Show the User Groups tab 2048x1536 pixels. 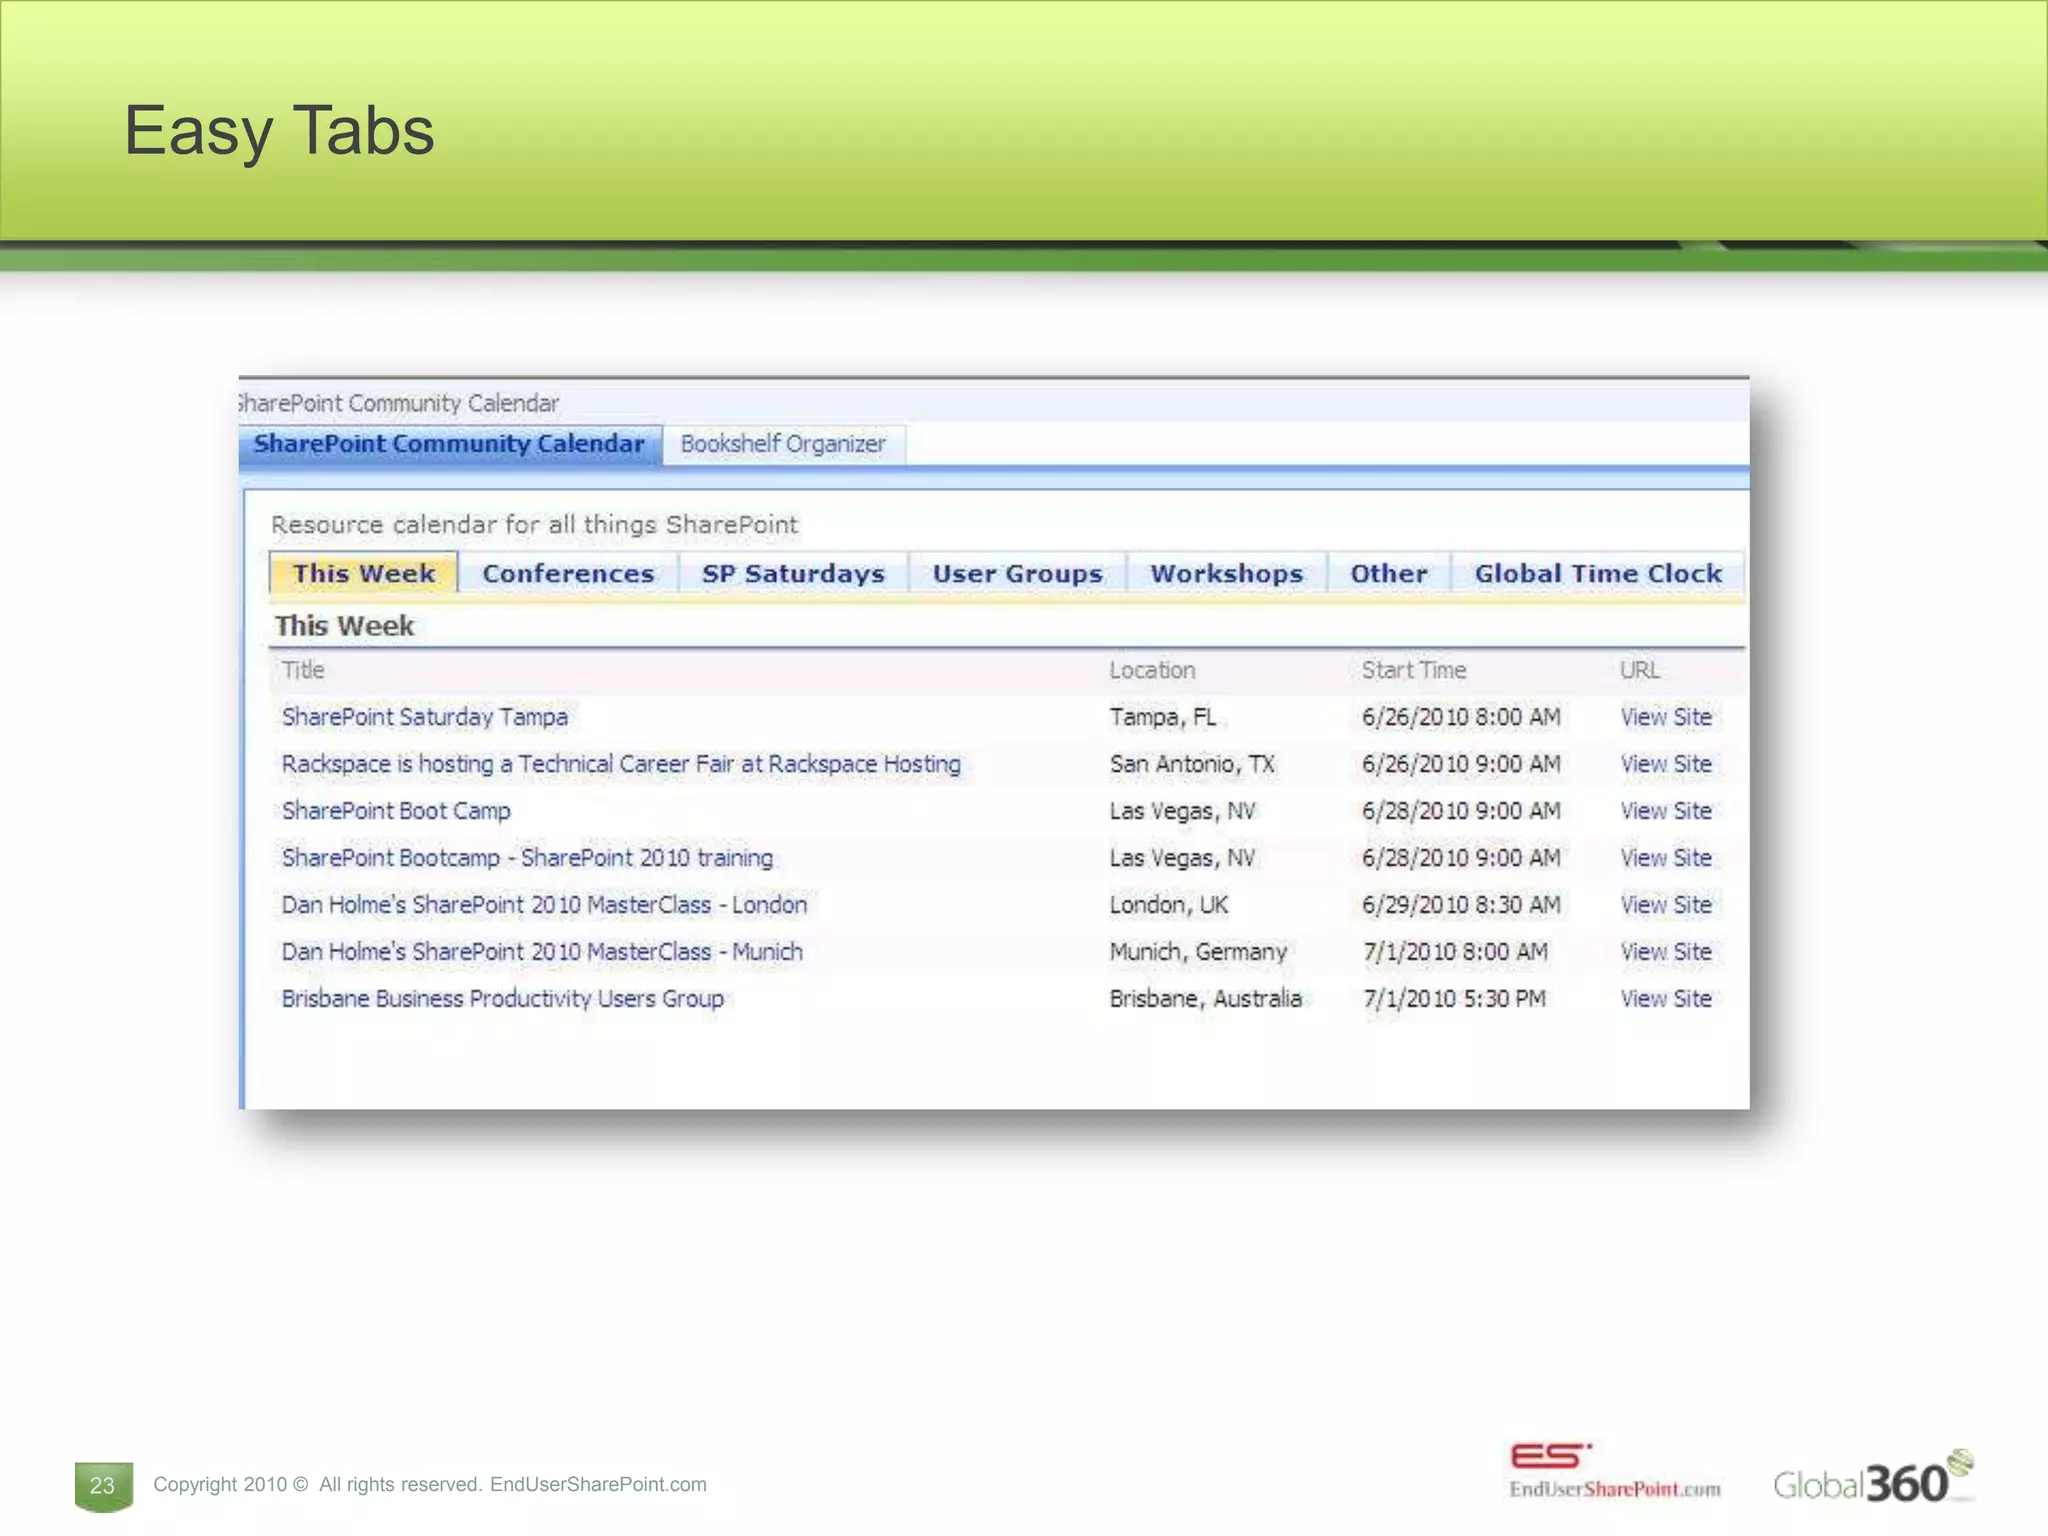[1017, 574]
